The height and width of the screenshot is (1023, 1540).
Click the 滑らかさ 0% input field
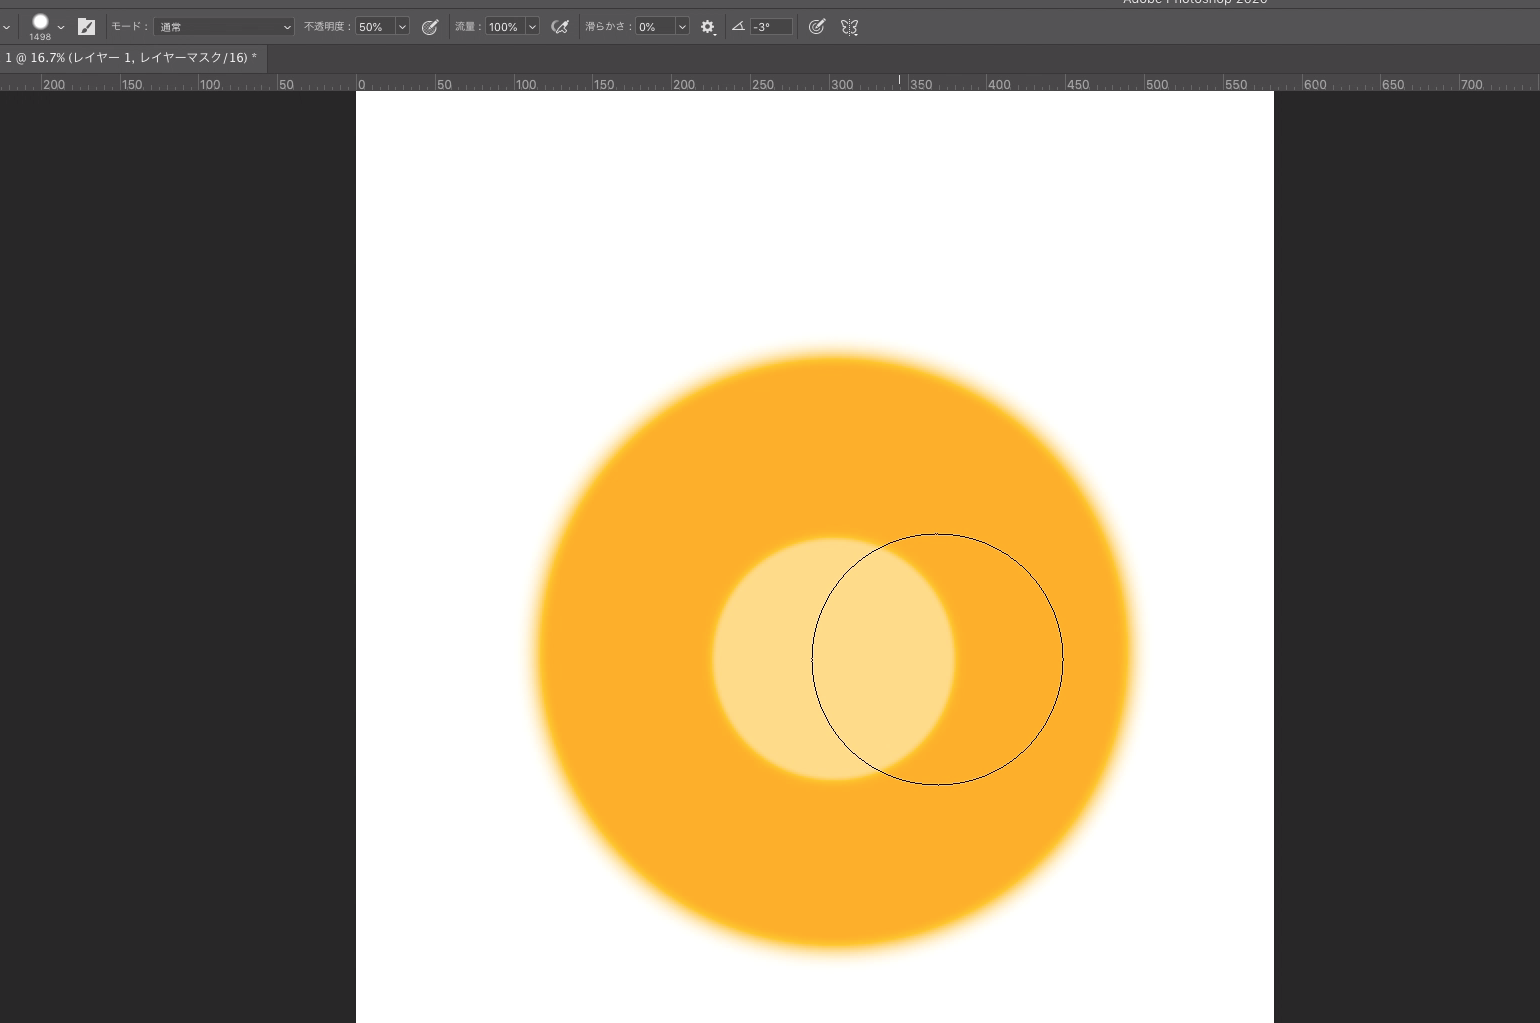point(656,27)
